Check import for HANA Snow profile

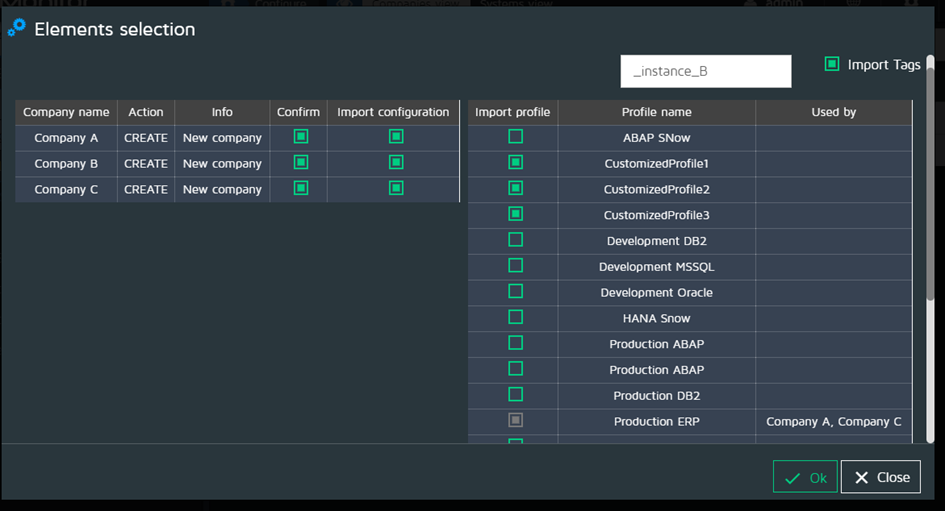[515, 317]
